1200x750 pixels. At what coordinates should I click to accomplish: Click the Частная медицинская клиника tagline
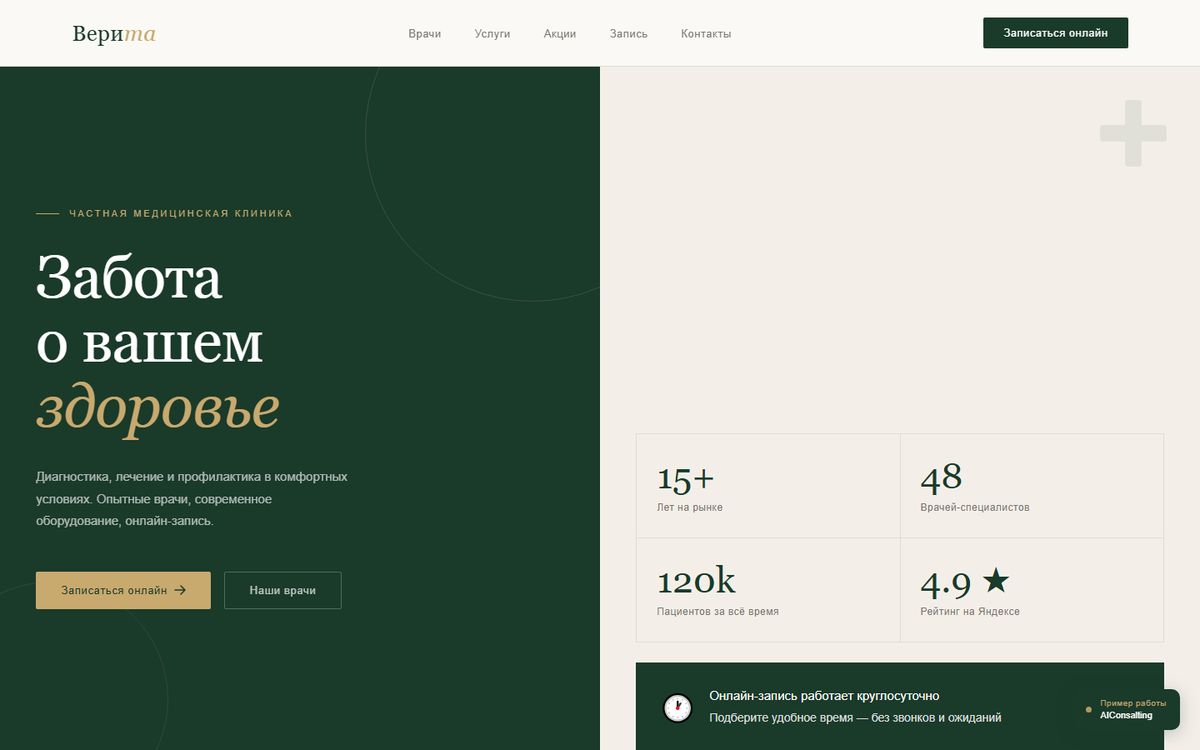point(181,213)
